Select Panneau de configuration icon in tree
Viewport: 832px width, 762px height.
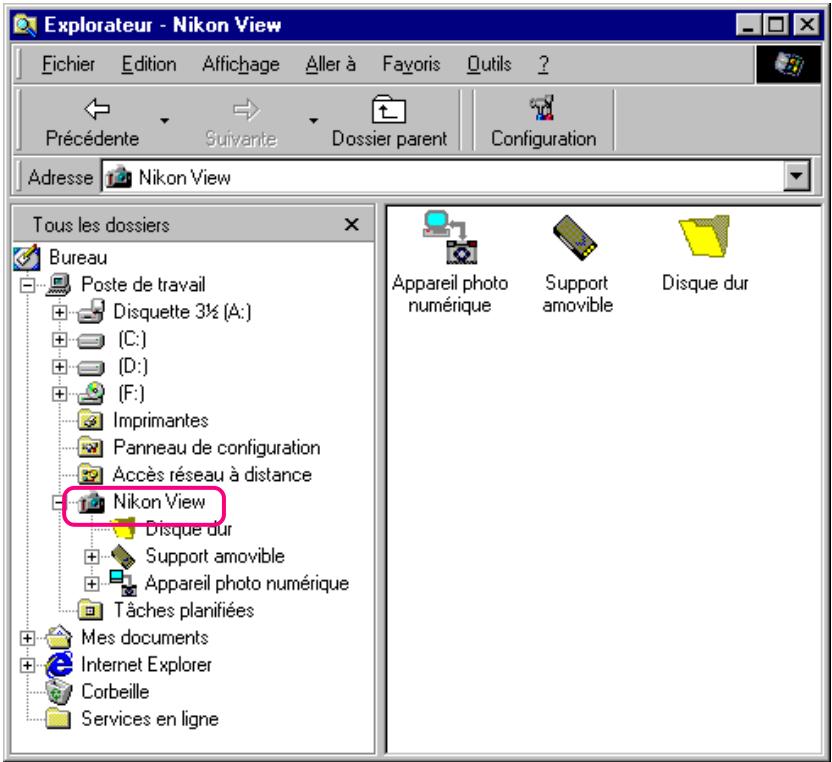pyautogui.click(x=91, y=447)
